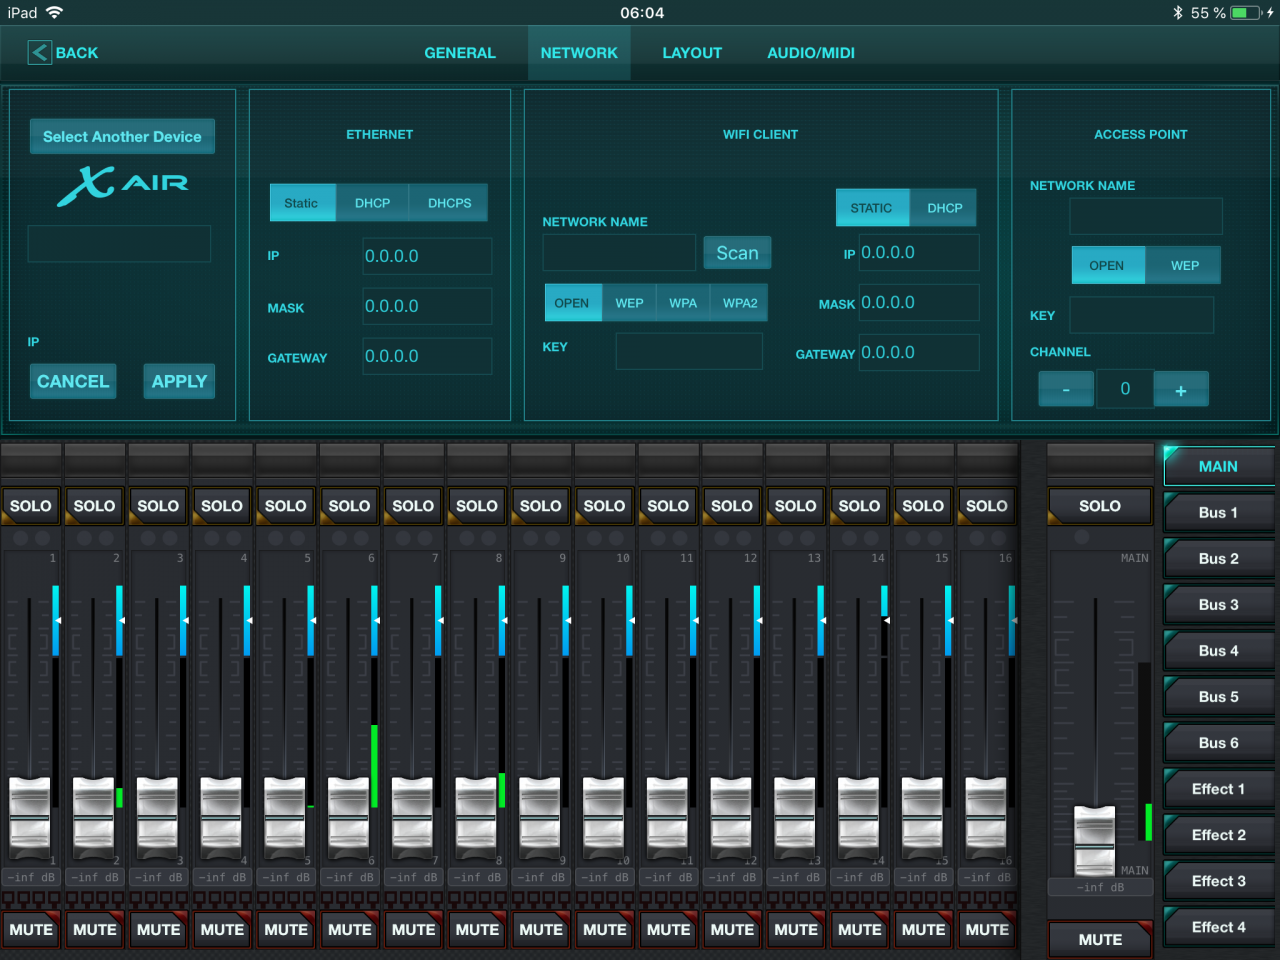The height and width of the screenshot is (960, 1280).
Task: Click the access point KEY field
Action: (x=1142, y=315)
